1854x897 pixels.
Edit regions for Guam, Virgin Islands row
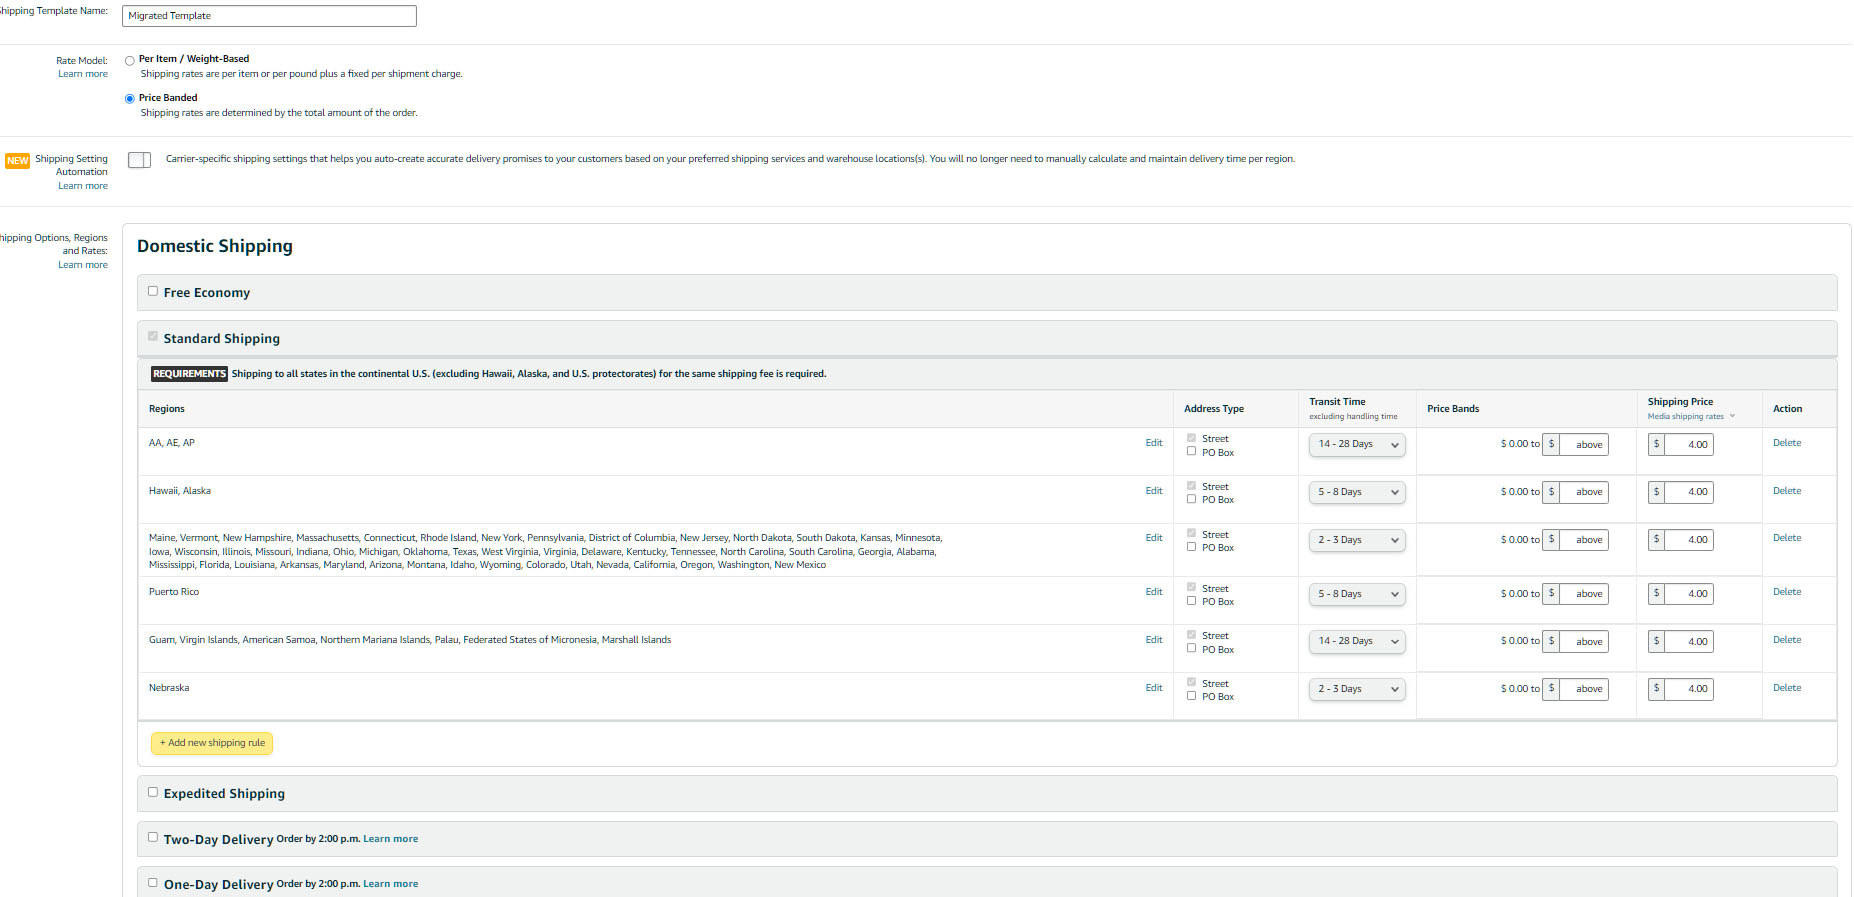[x=1154, y=640]
